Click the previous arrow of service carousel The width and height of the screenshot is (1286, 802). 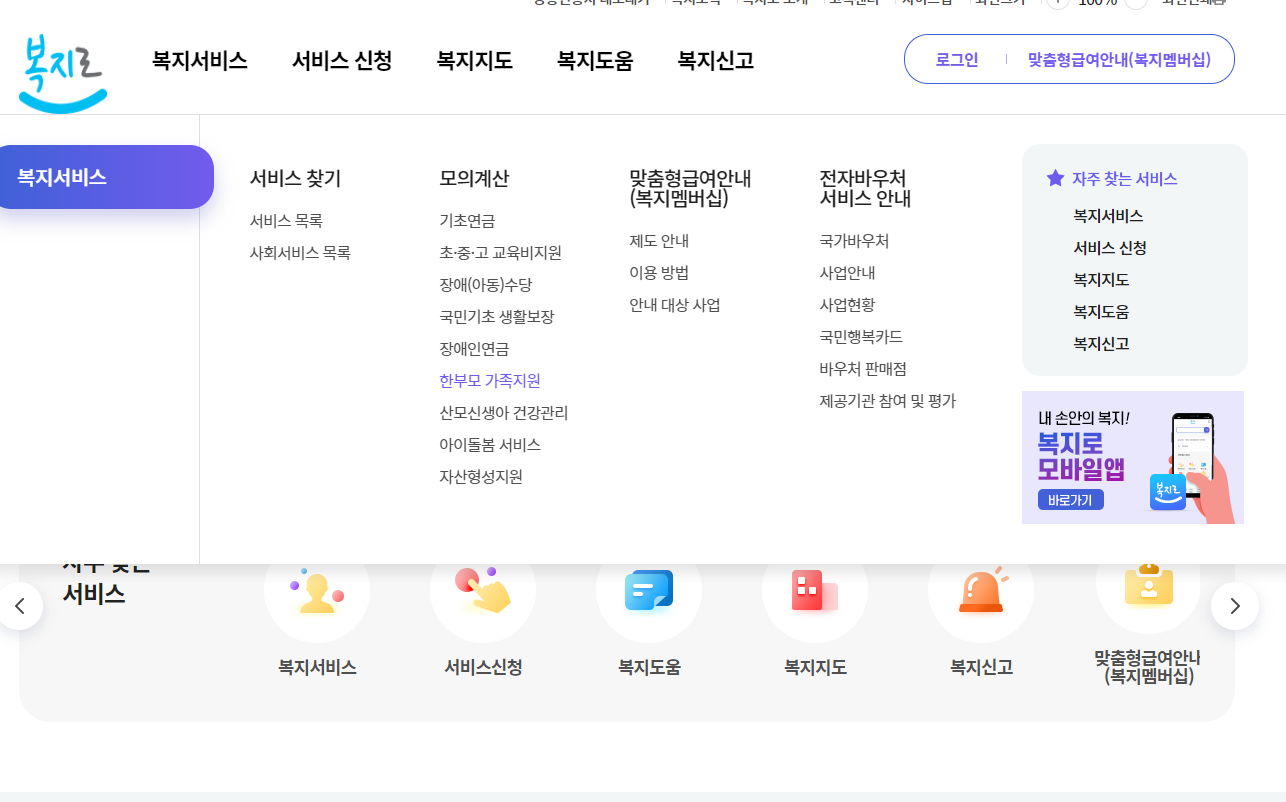pos(20,606)
